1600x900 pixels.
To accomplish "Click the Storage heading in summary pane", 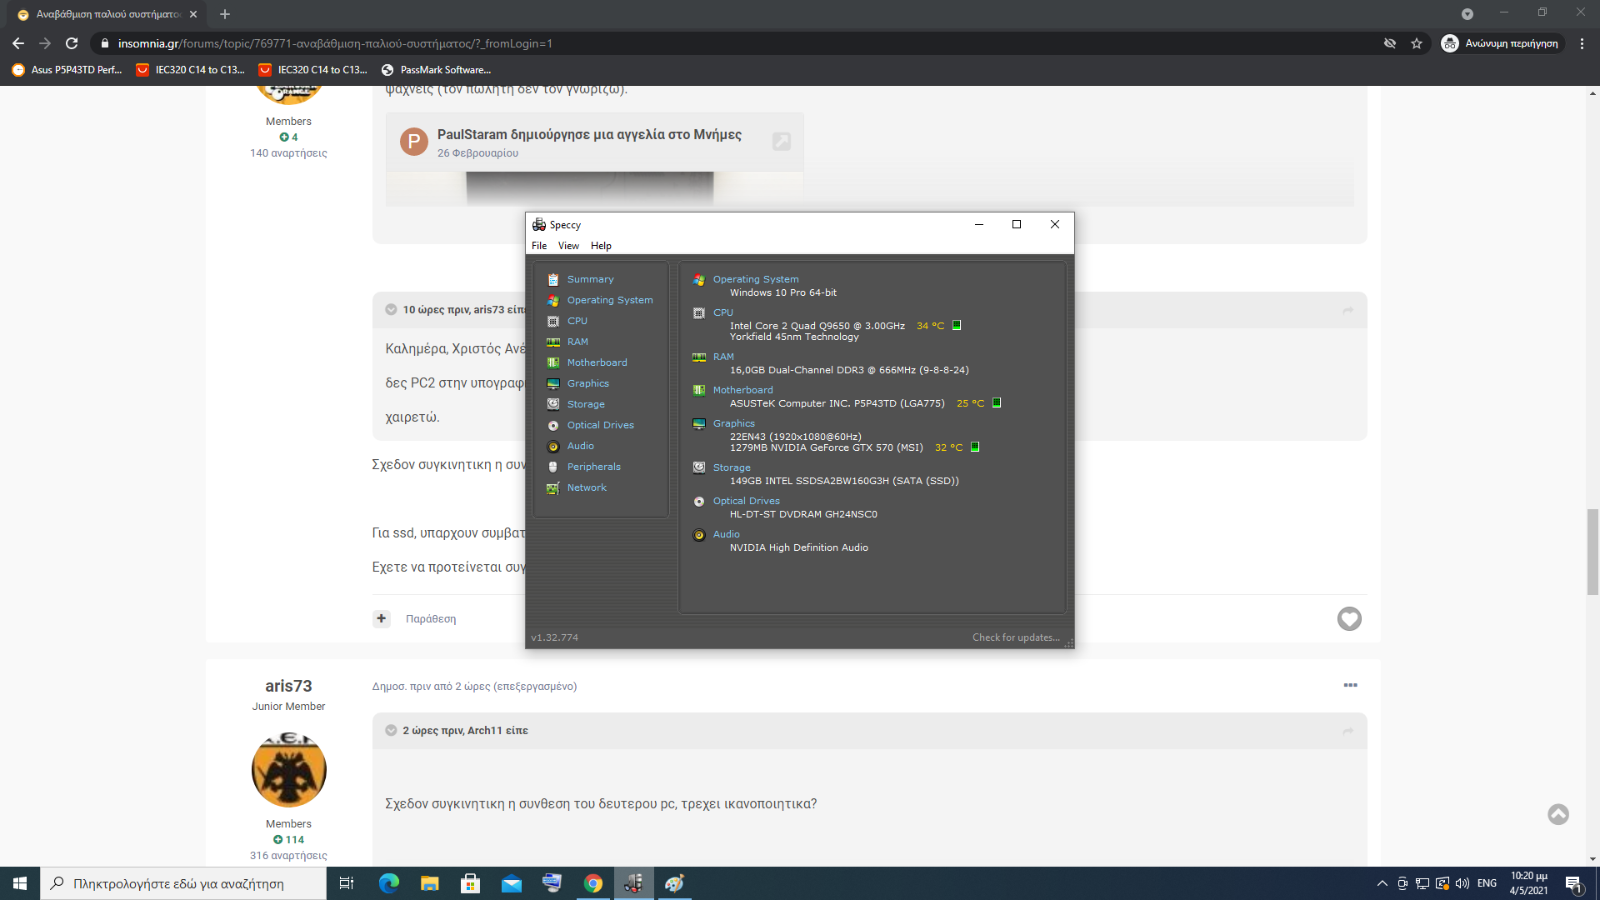I will [x=731, y=468].
